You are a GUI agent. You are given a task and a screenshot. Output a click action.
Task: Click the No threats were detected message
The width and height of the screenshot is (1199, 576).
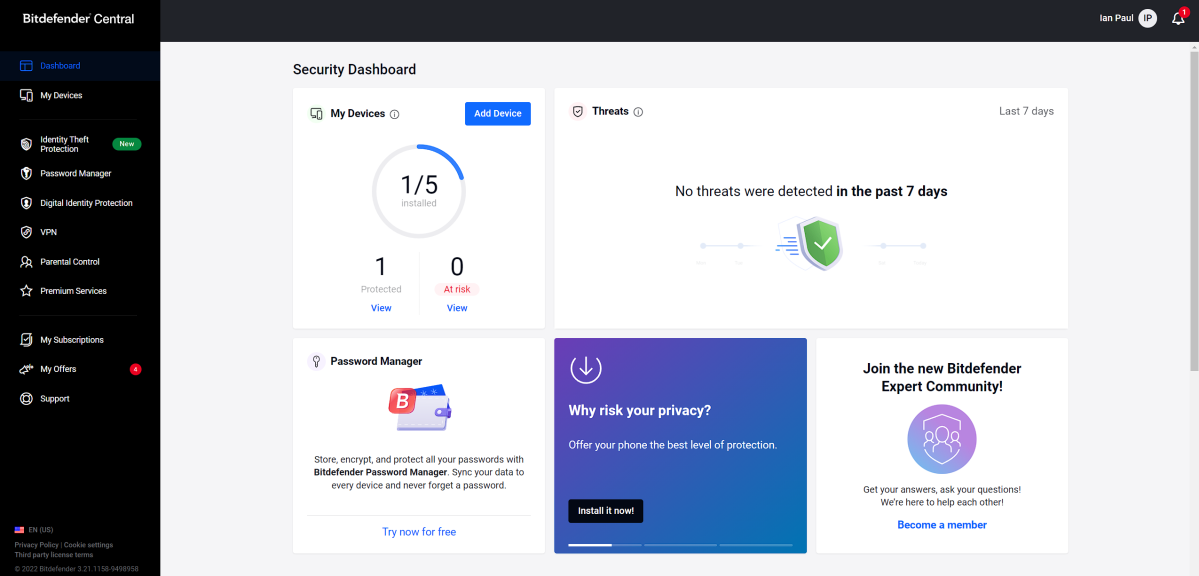(811, 191)
